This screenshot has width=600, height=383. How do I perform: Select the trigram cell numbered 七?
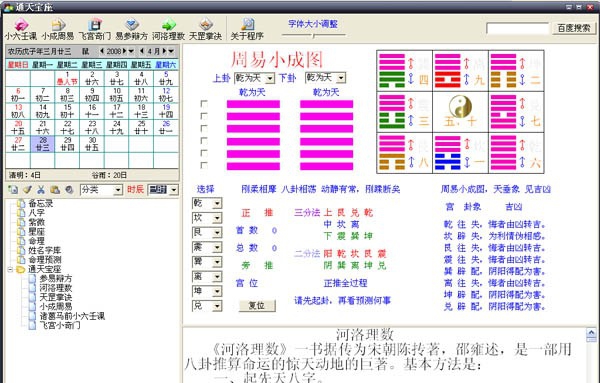coord(516,112)
